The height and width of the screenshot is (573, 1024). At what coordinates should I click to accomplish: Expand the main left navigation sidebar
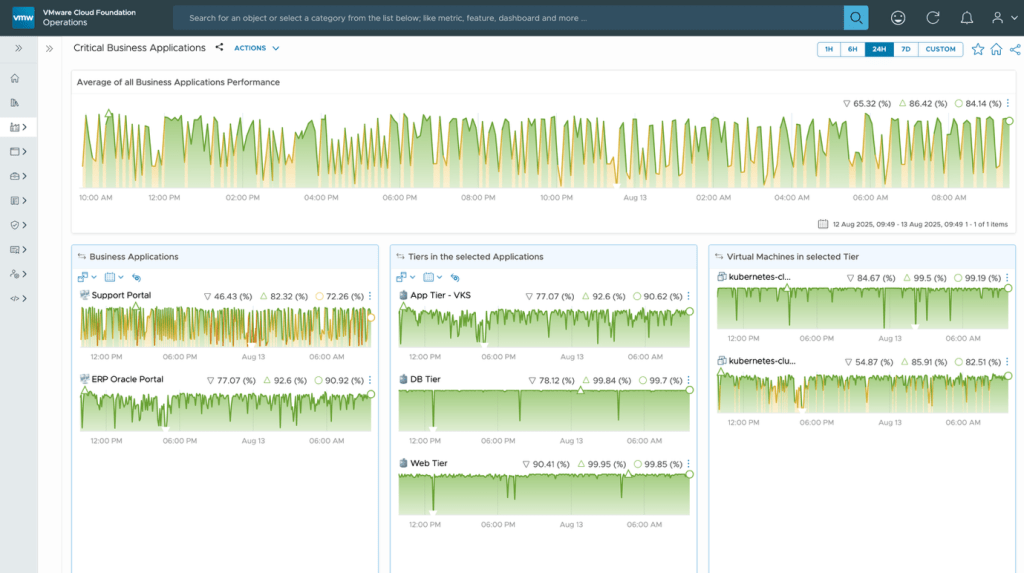click(18, 48)
